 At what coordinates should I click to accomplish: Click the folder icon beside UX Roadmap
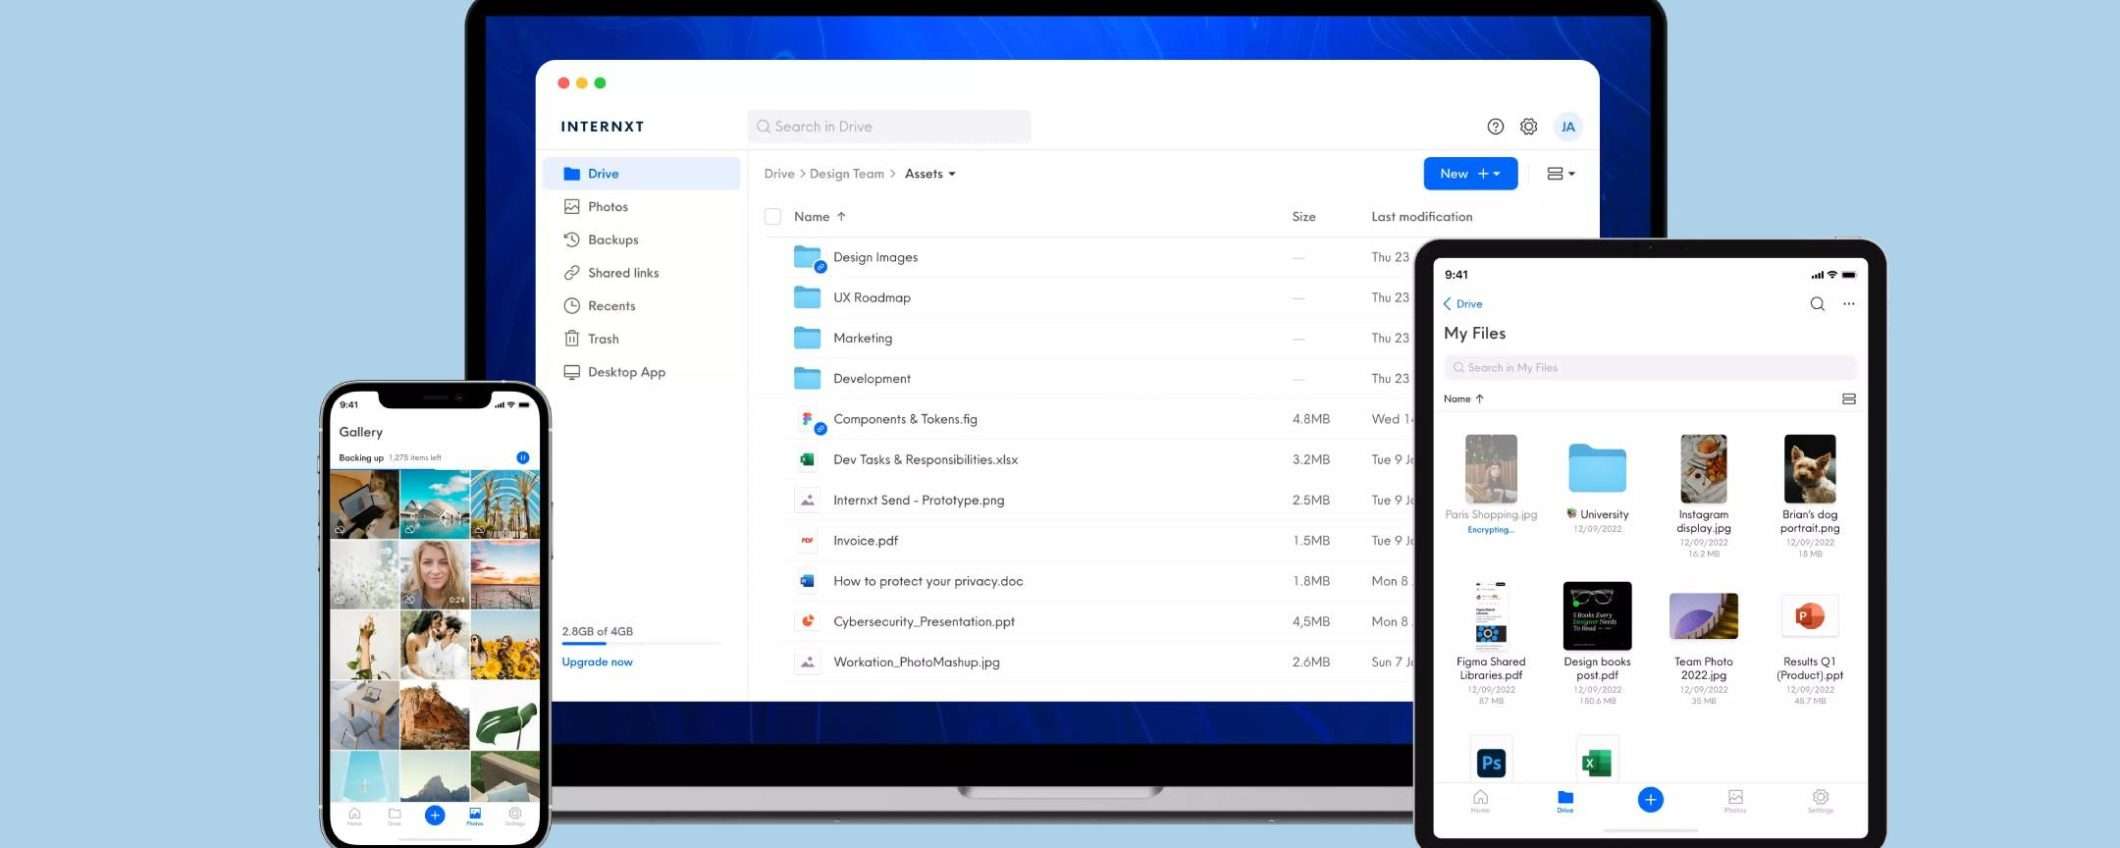tap(807, 298)
